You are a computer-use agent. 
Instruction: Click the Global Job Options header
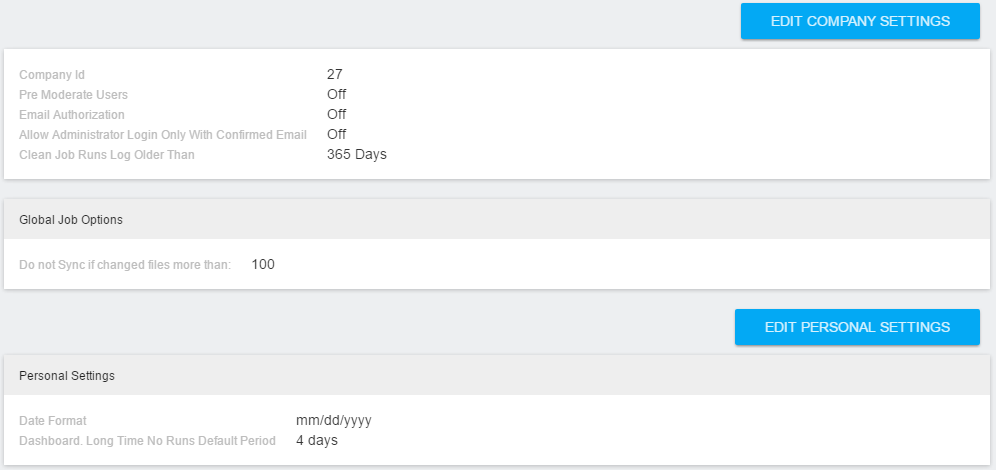[x=71, y=219]
